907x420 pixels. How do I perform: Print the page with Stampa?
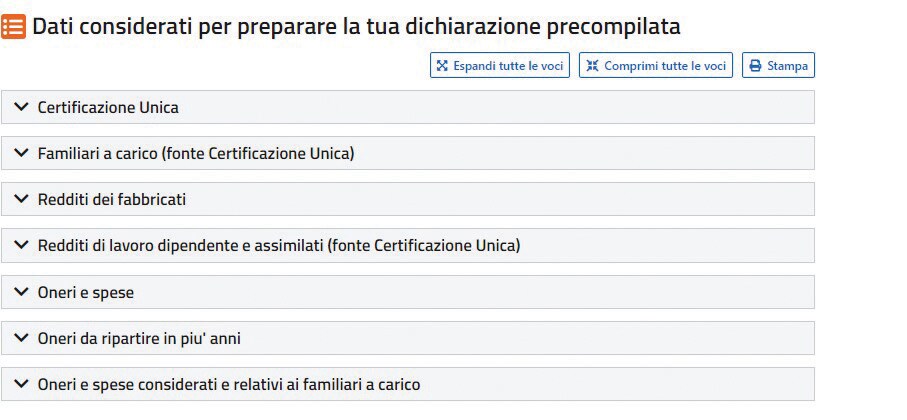[x=779, y=65]
